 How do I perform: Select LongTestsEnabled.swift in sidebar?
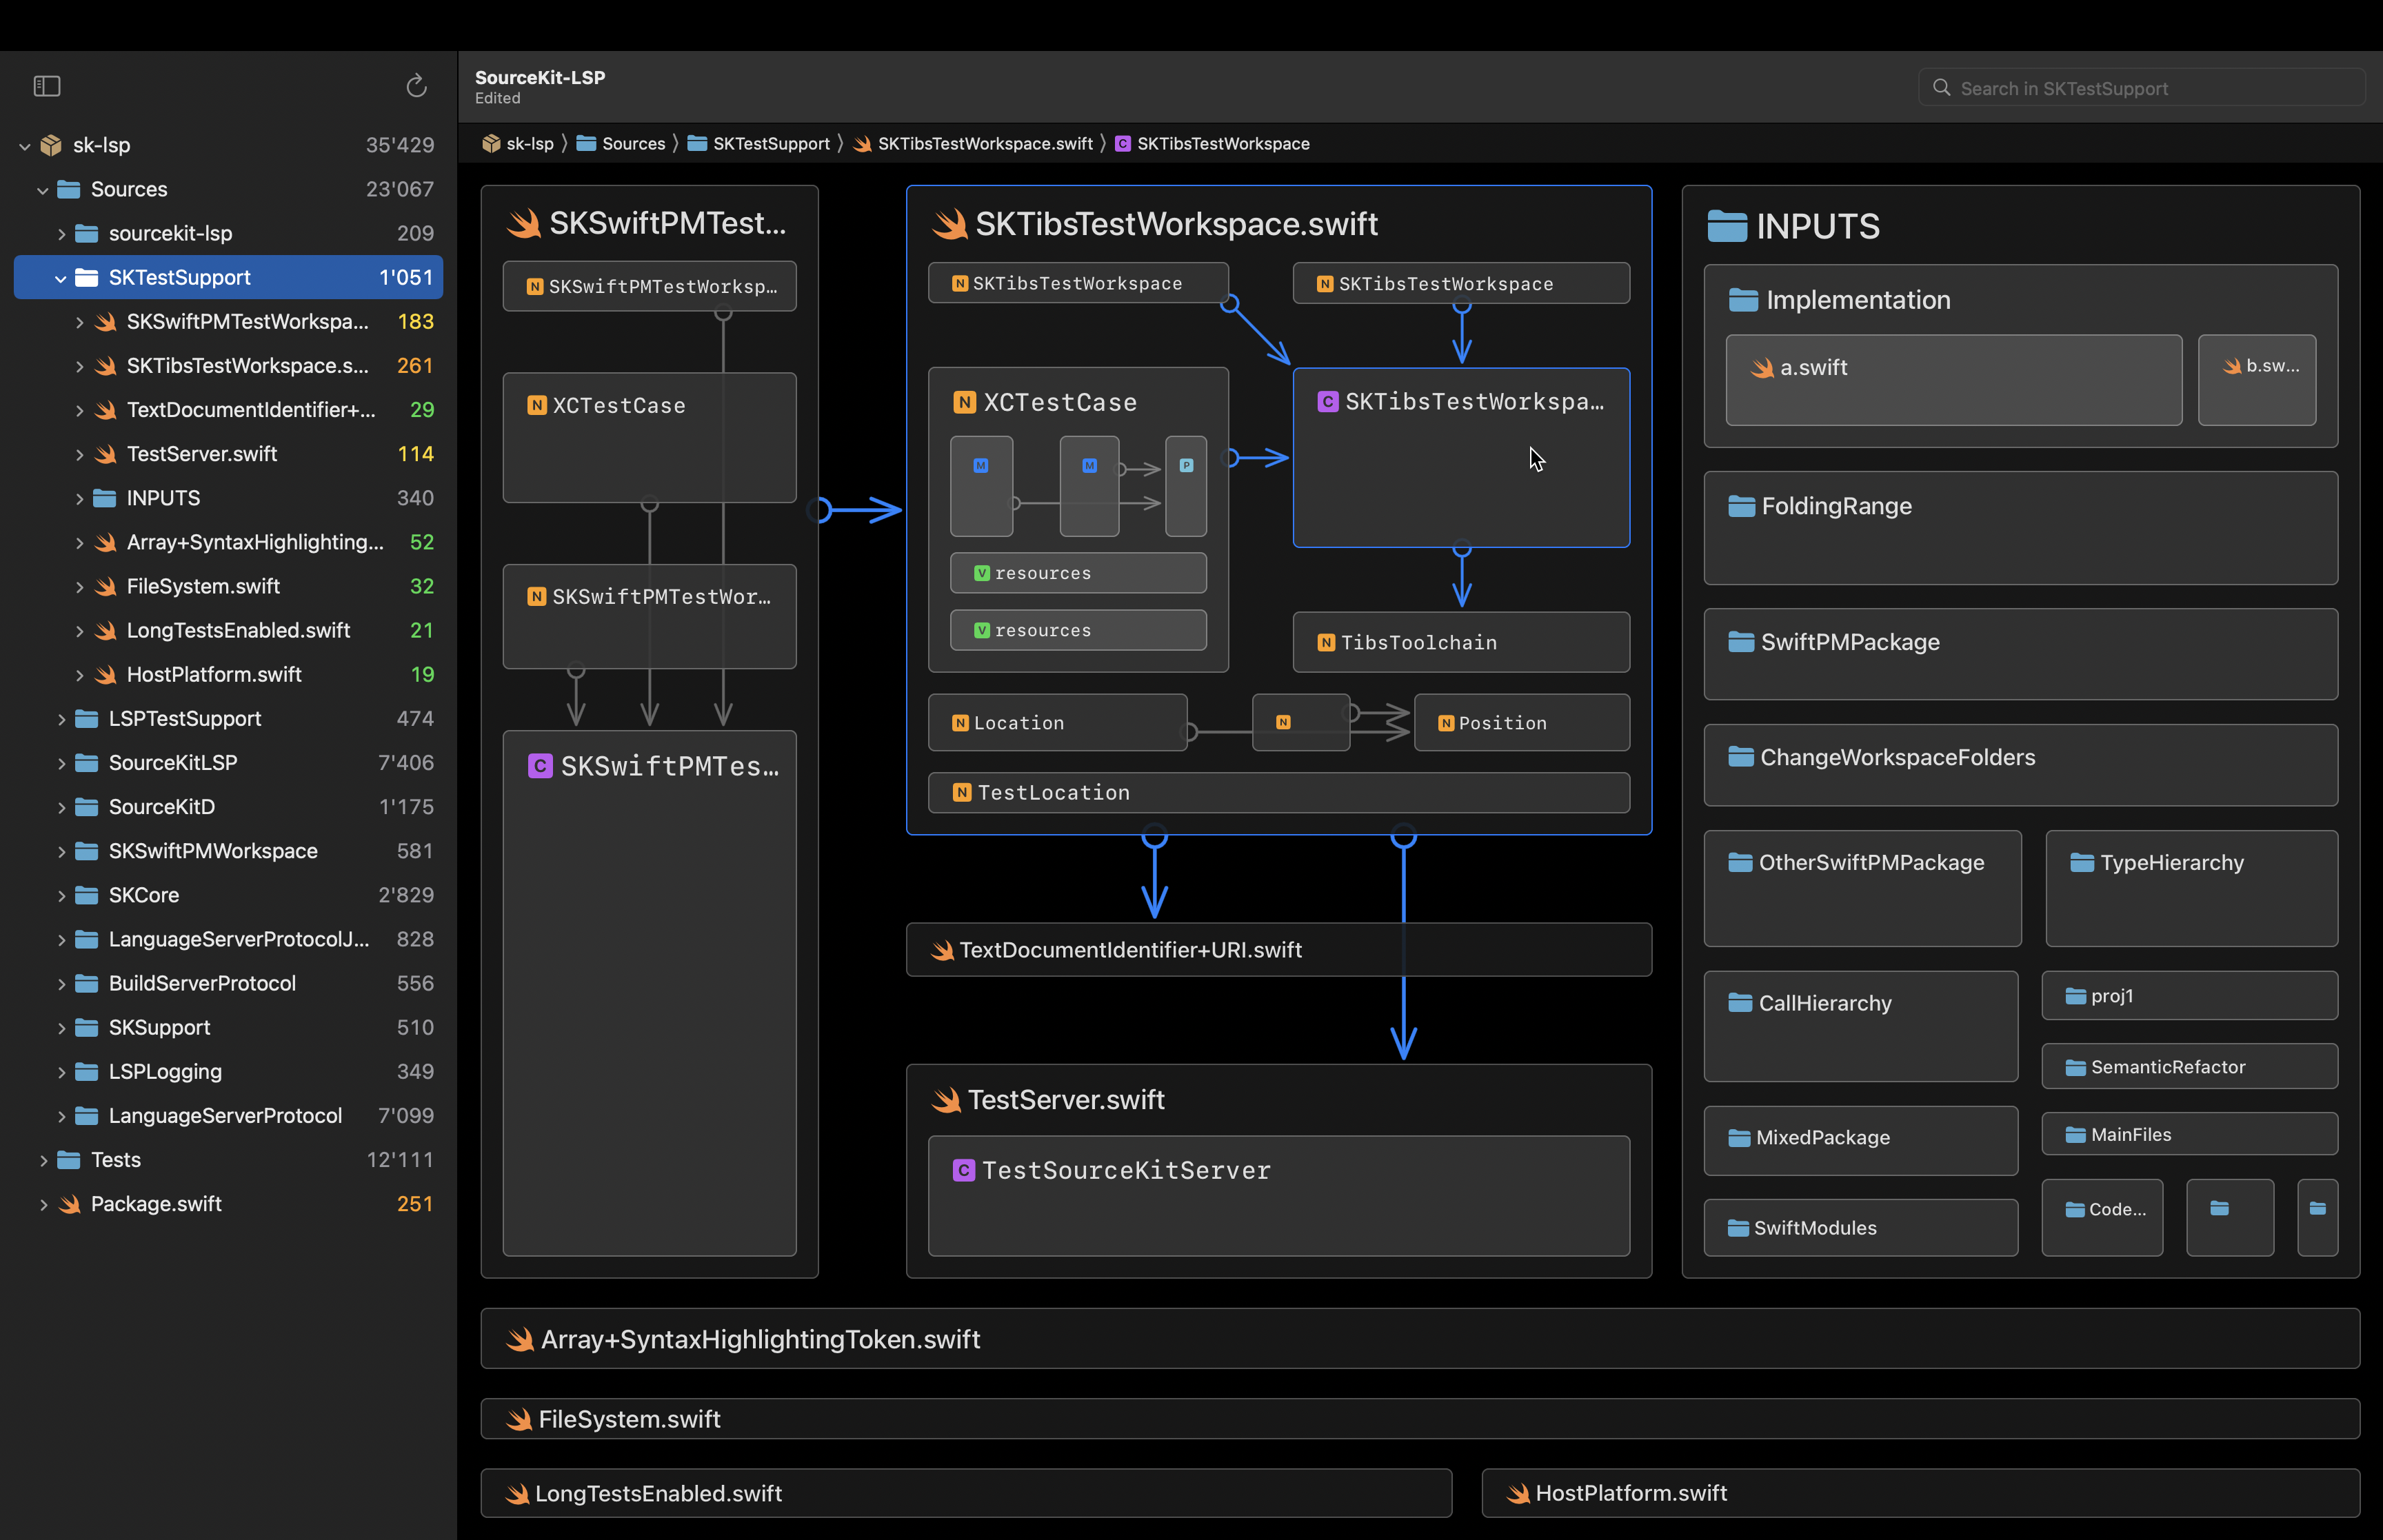(x=228, y=630)
